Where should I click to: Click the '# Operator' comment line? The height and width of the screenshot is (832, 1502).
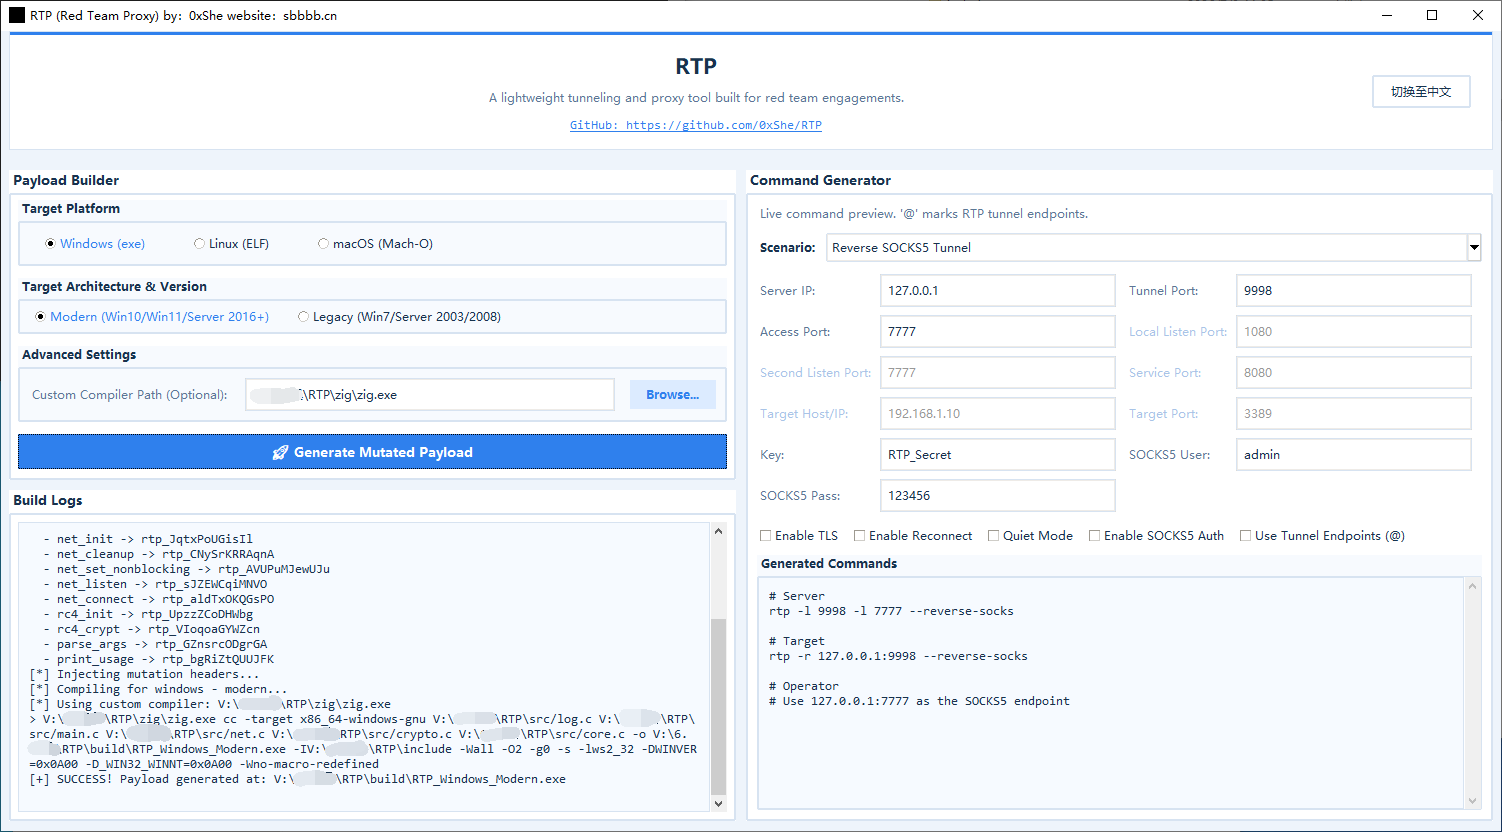(804, 686)
